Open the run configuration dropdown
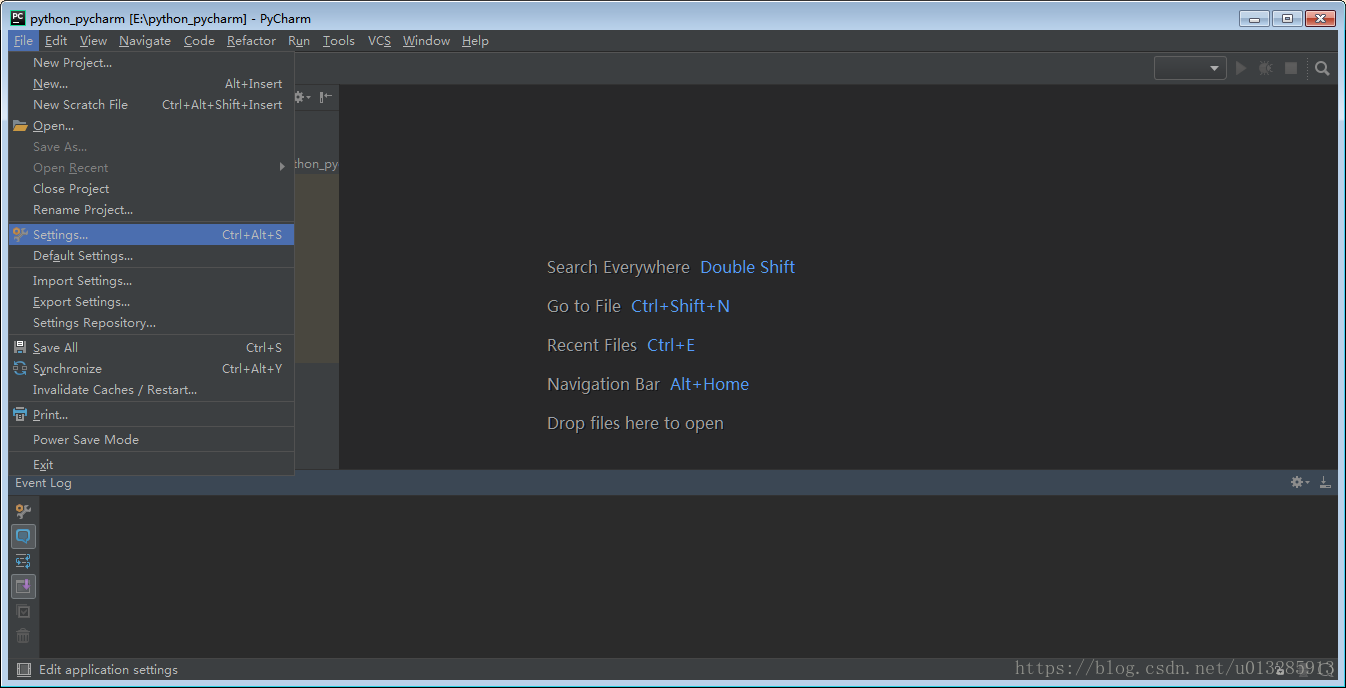 point(1190,68)
